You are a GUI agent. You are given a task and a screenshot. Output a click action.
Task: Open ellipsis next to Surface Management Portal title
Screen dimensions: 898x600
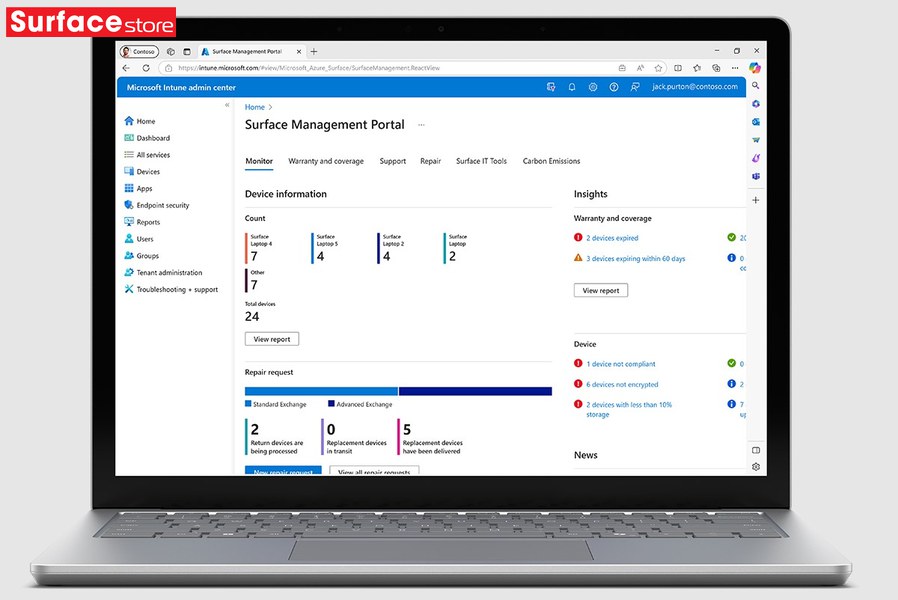point(421,125)
